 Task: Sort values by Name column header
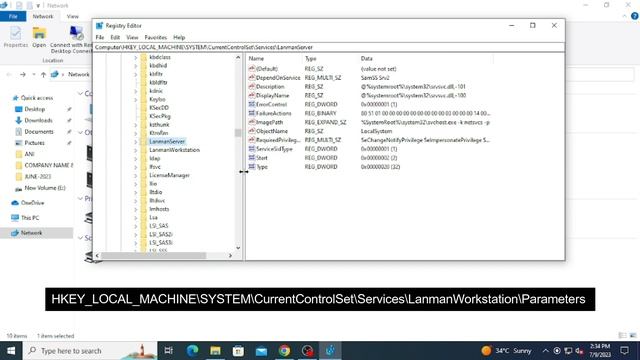pos(274,59)
